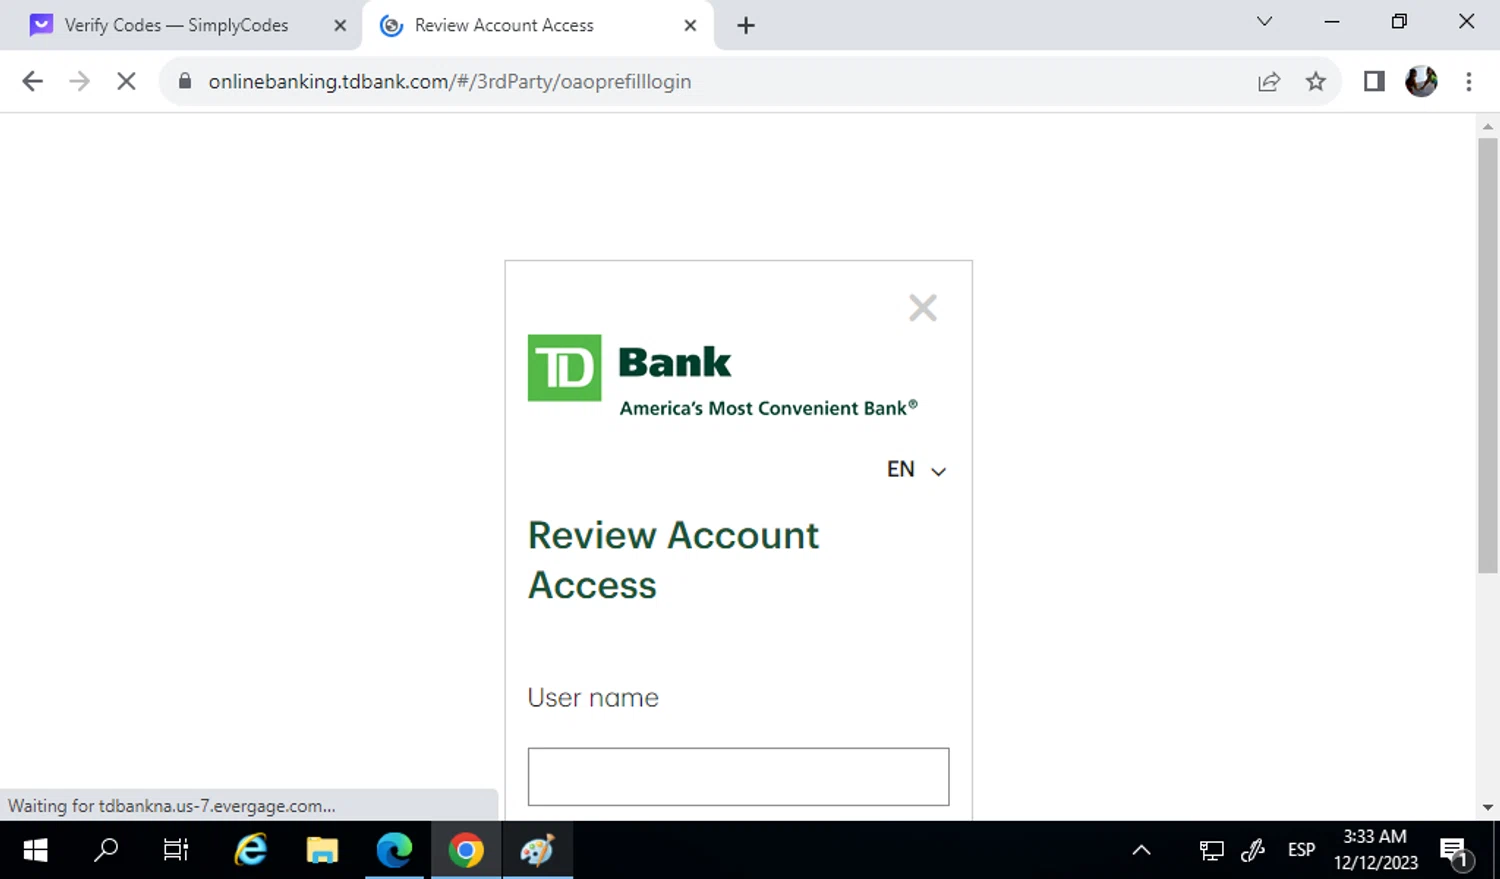Open Microsoft Edge from the taskbar
Image resolution: width=1500 pixels, height=879 pixels.
coord(394,850)
